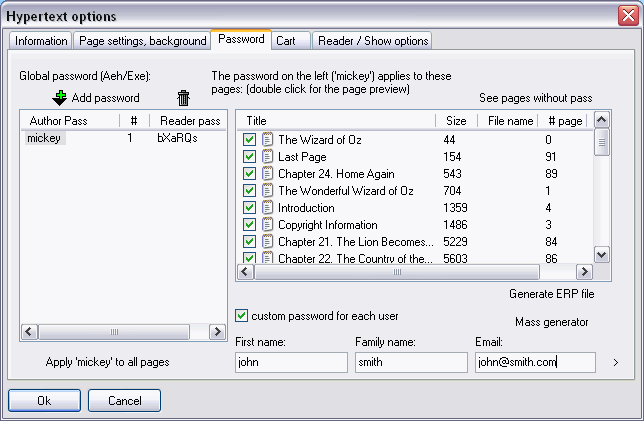Click the green Add password icon
Viewport: 644px width, 421px height.
click(x=60, y=98)
